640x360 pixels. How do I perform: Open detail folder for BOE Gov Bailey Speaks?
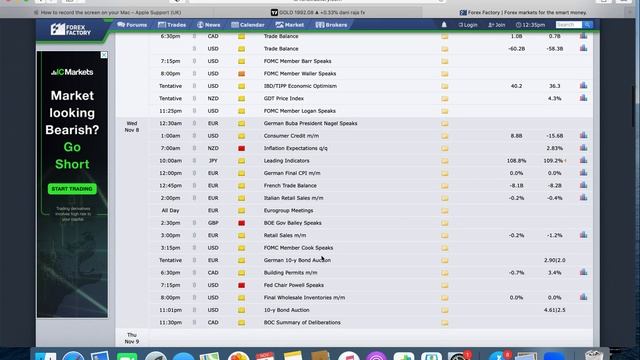(444, 223)
